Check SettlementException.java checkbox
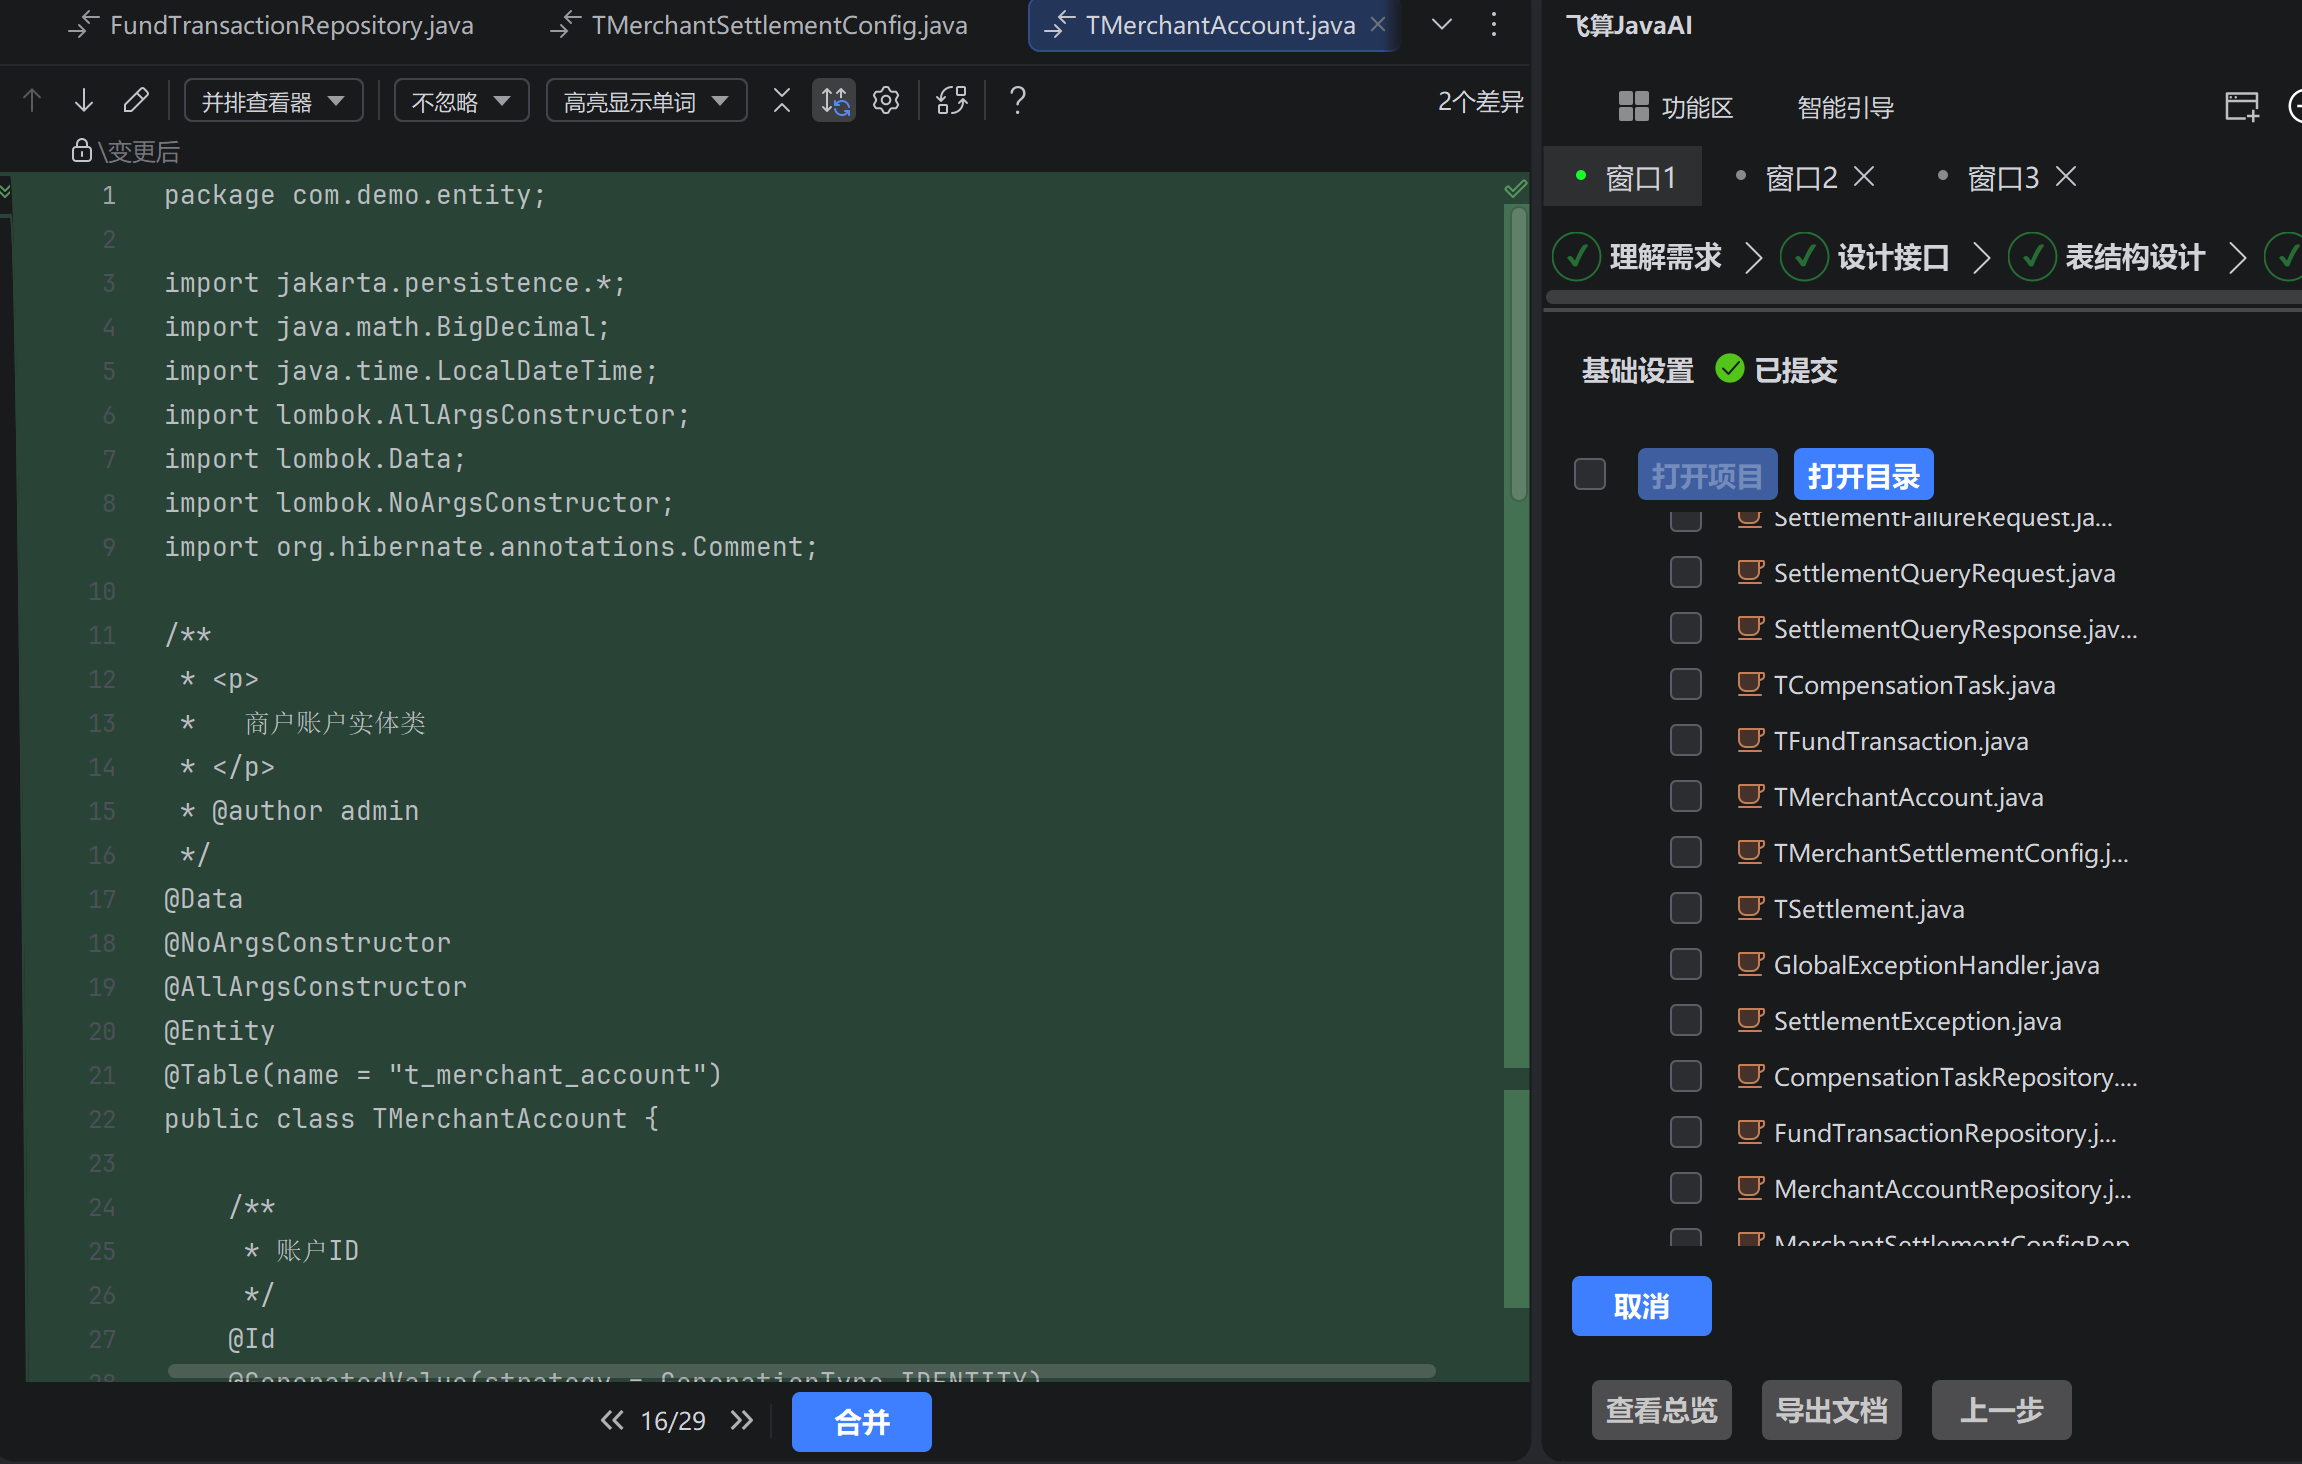Image resolution: width=2302 pixels, height=1464 pixels. pyautogui.click(x=1686, y=1020)
